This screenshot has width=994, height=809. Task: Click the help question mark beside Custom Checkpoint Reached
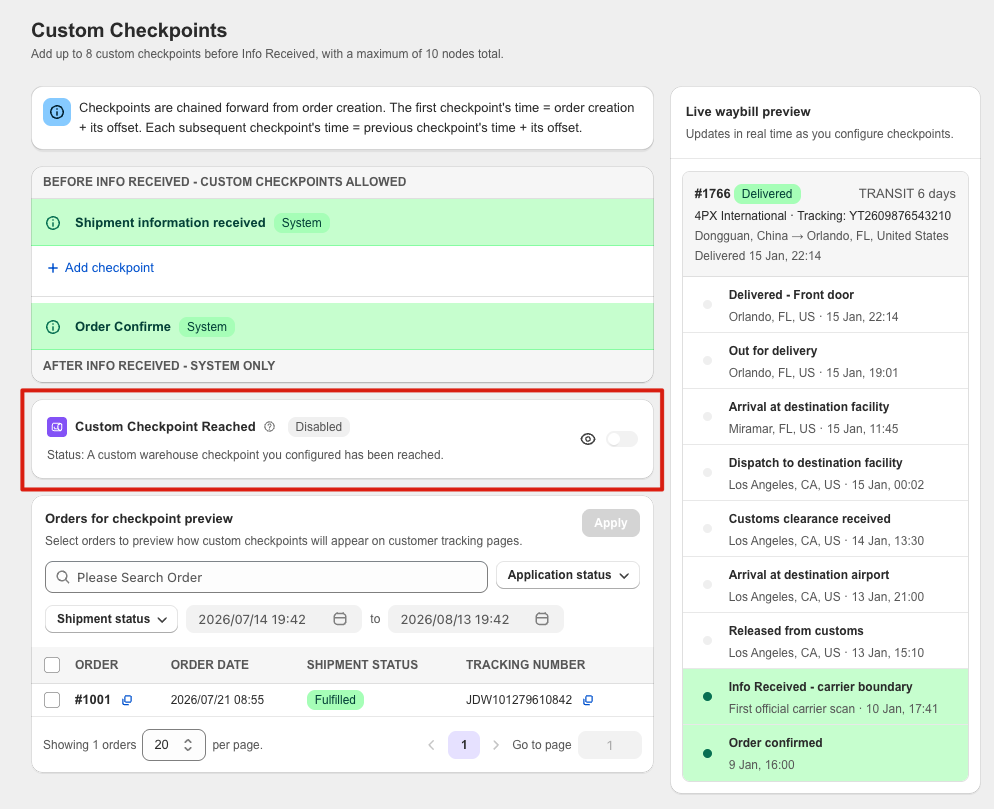coord(269,427)
